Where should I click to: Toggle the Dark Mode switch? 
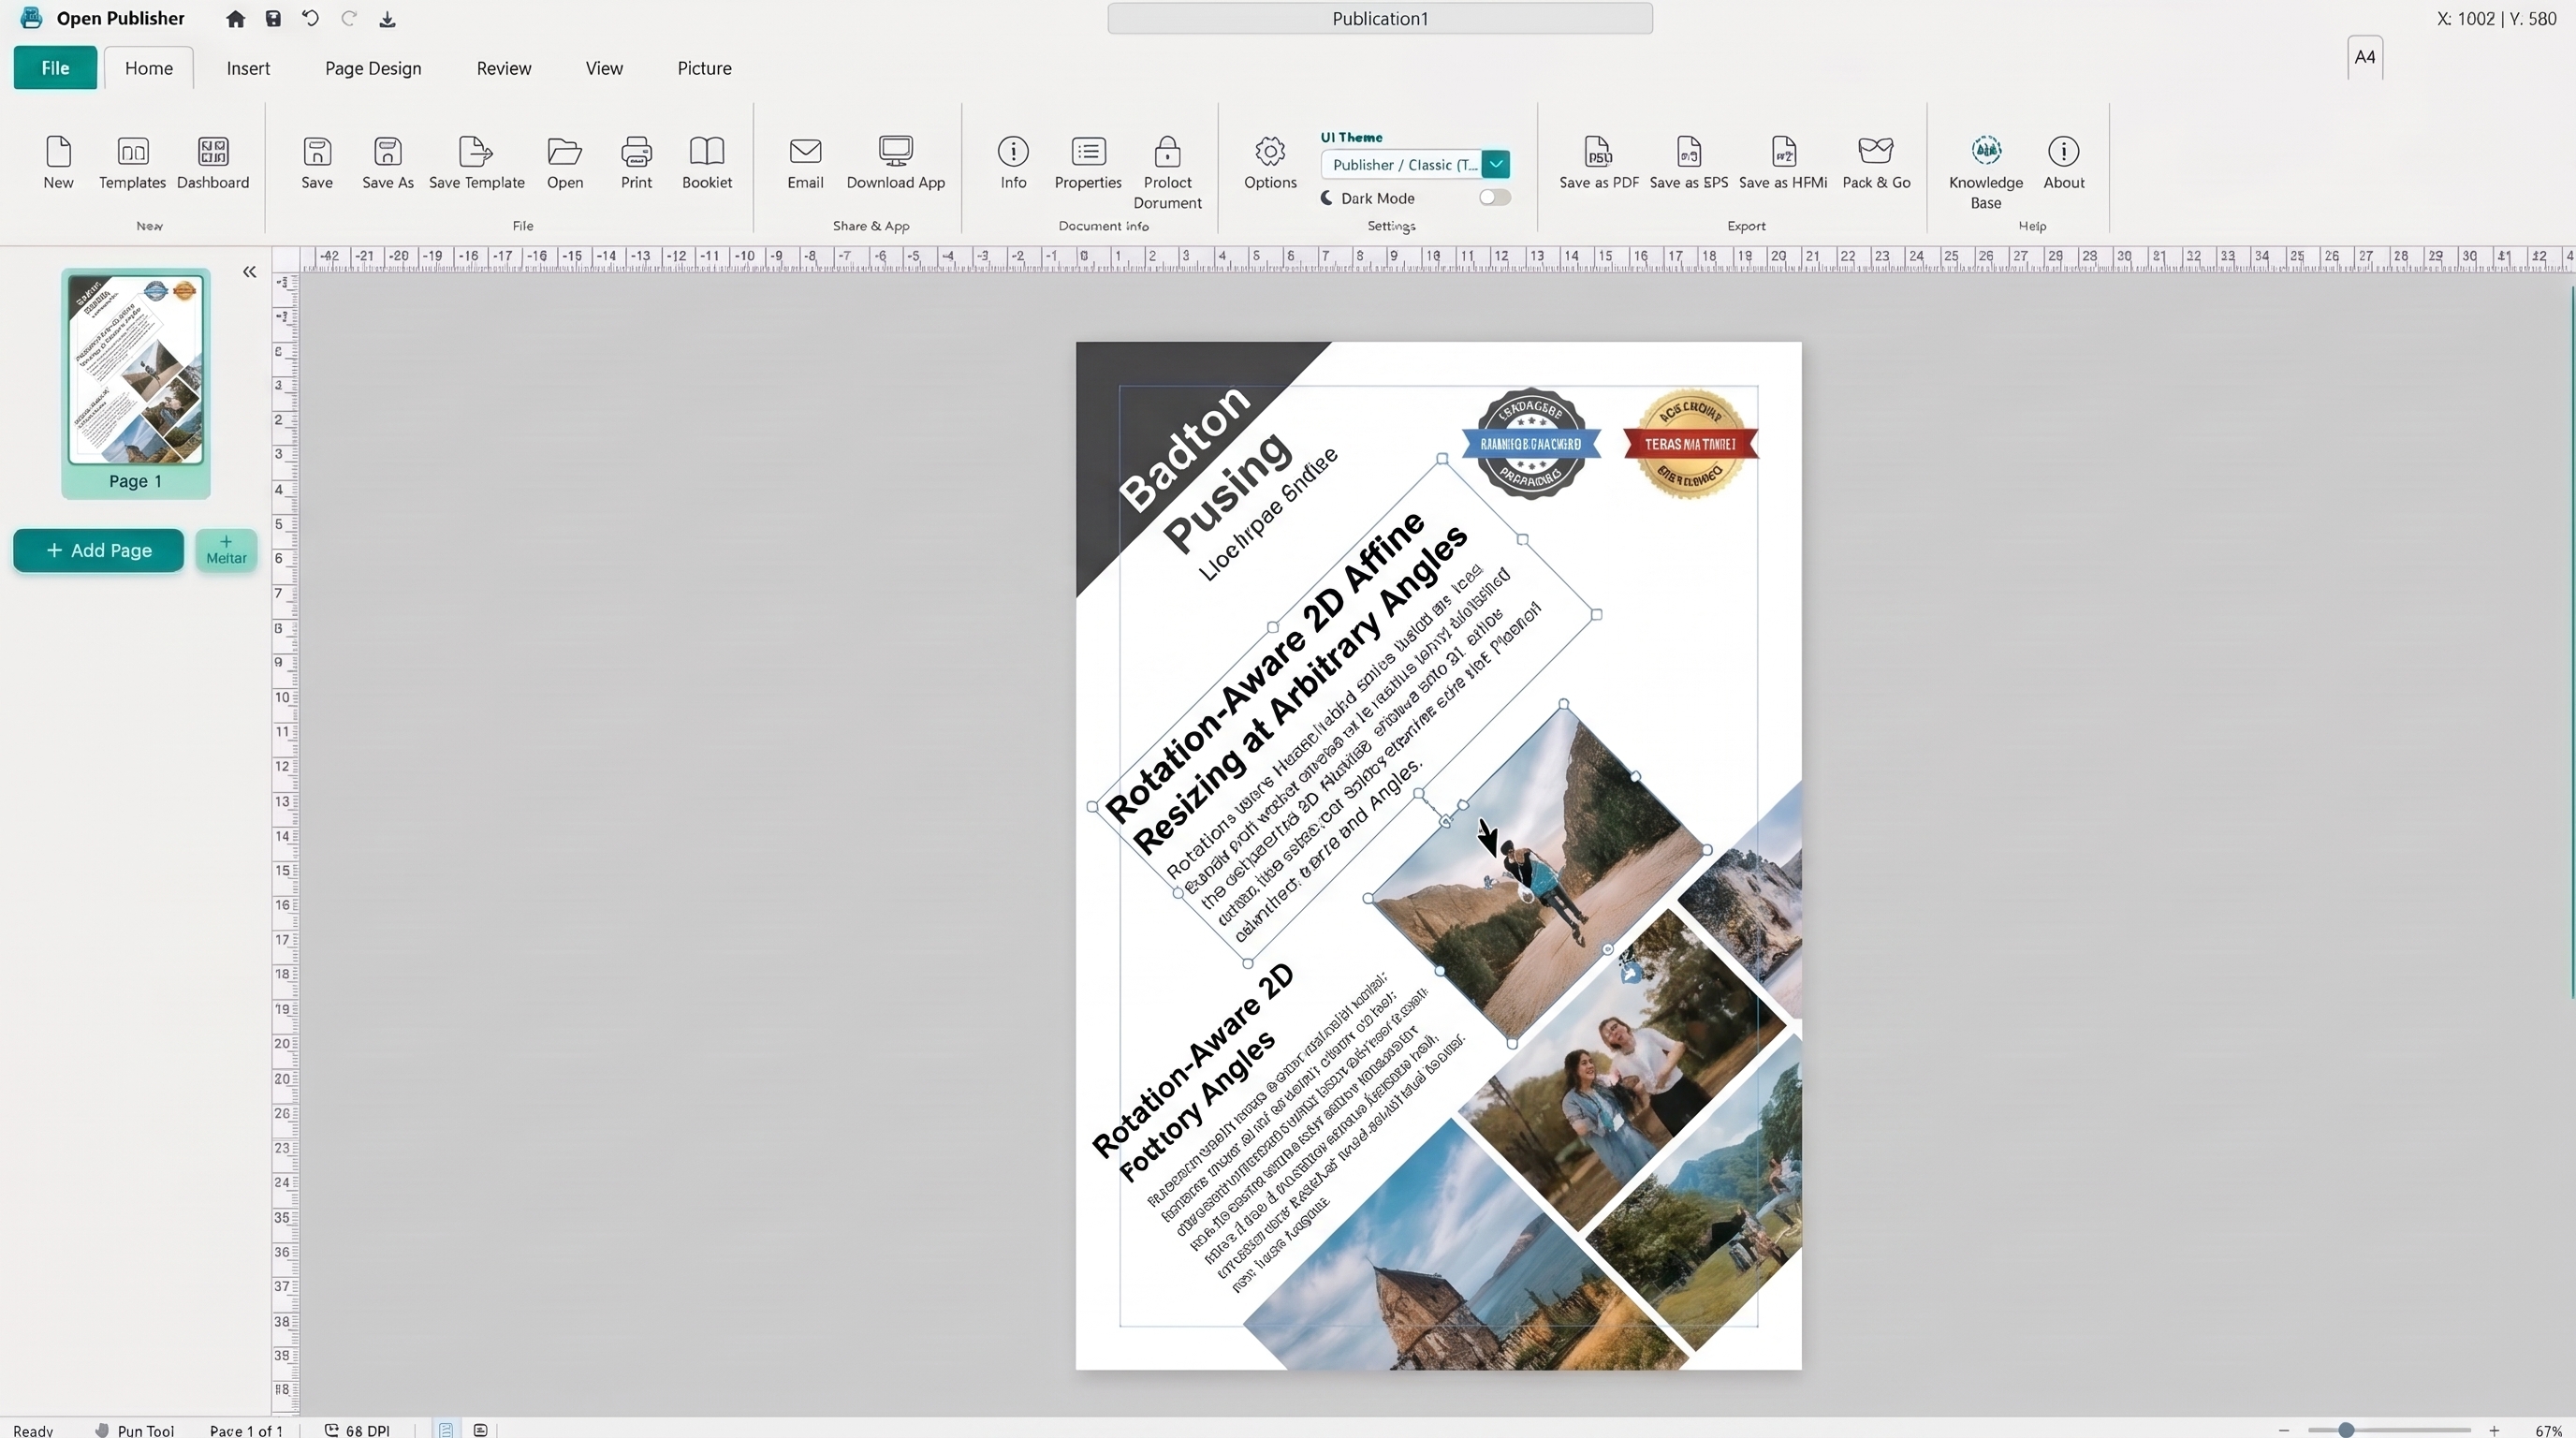(1495, 198)
